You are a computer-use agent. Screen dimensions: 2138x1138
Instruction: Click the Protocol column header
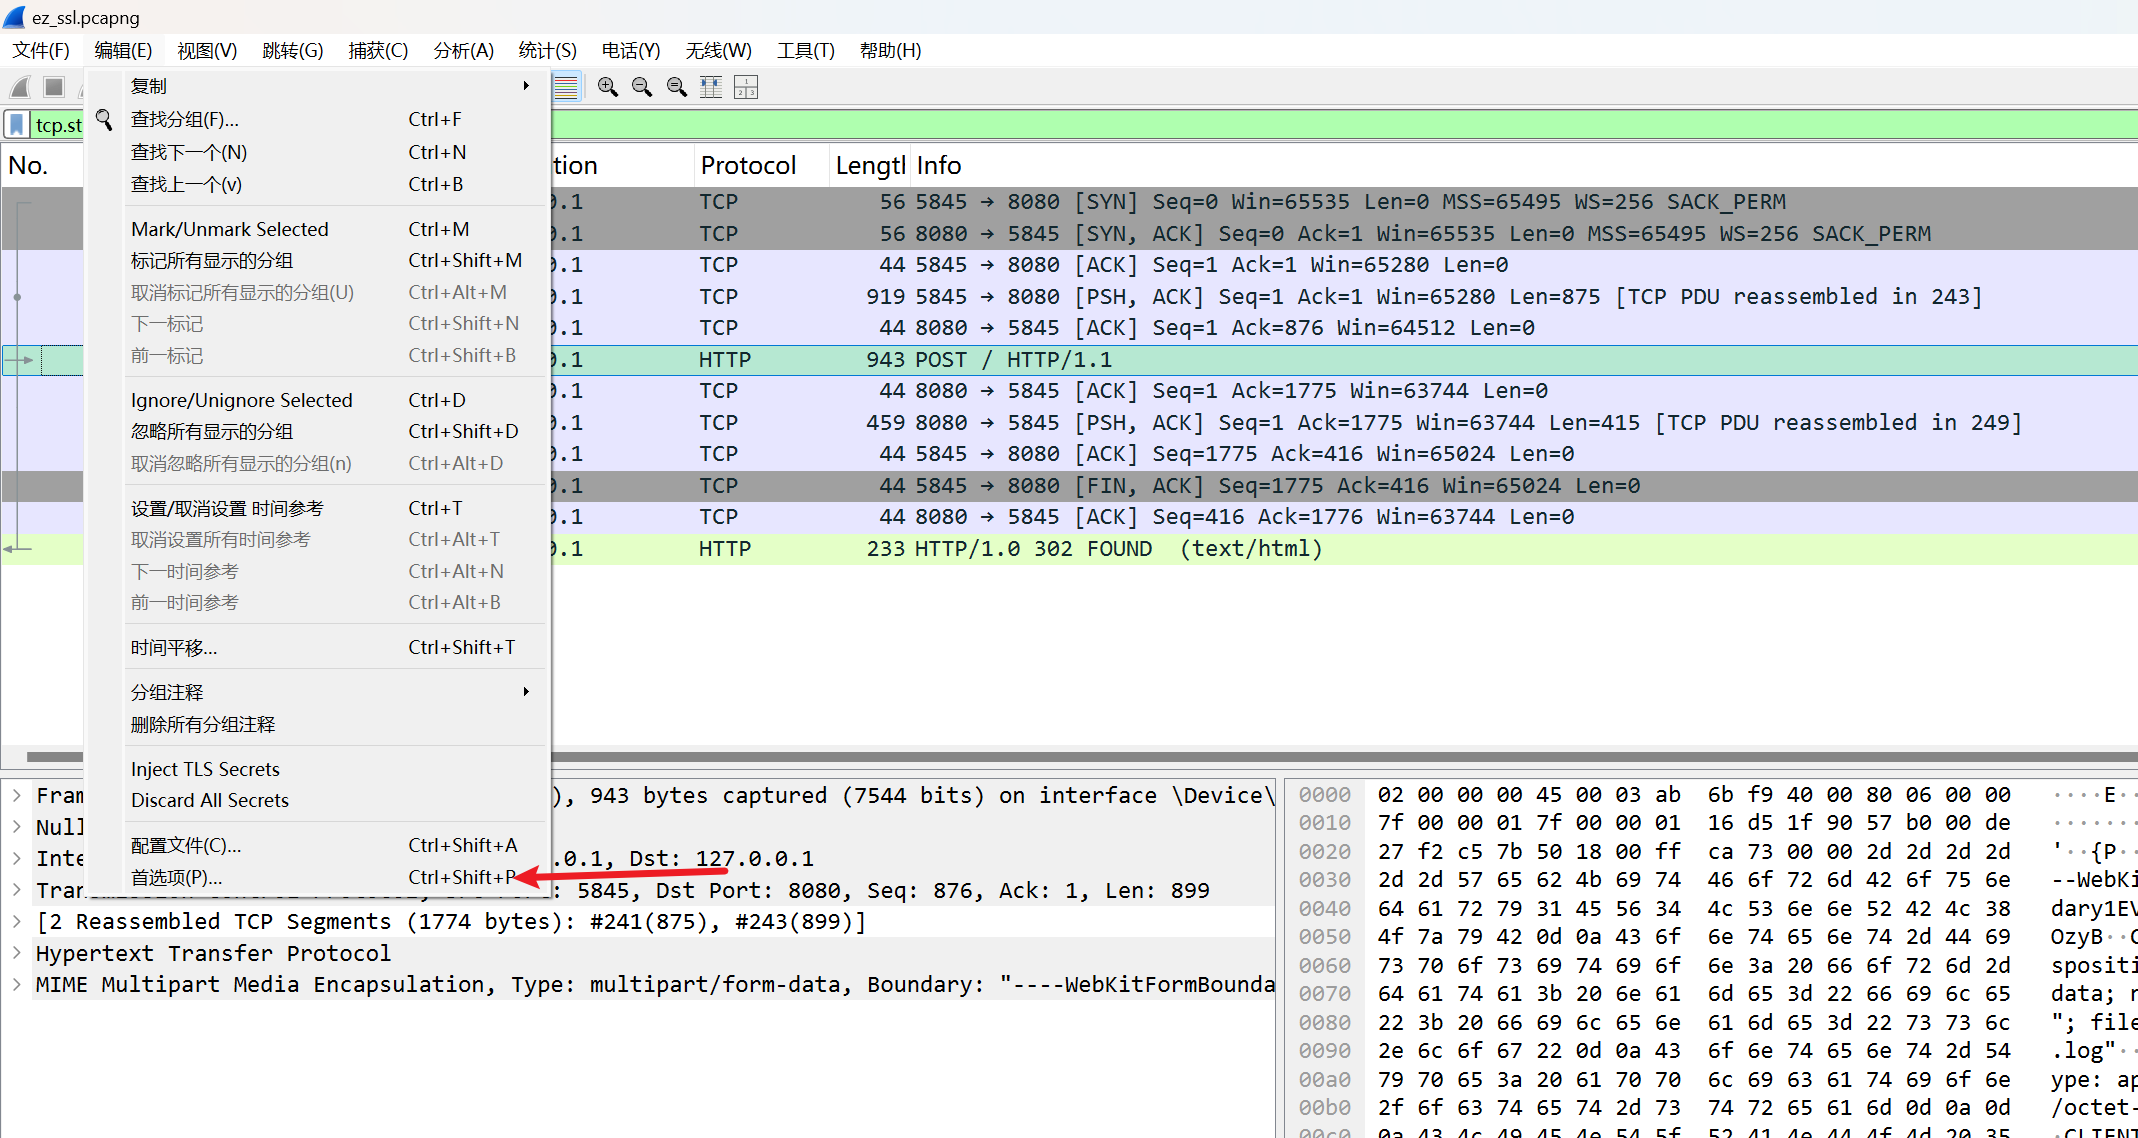coord(748,165)
